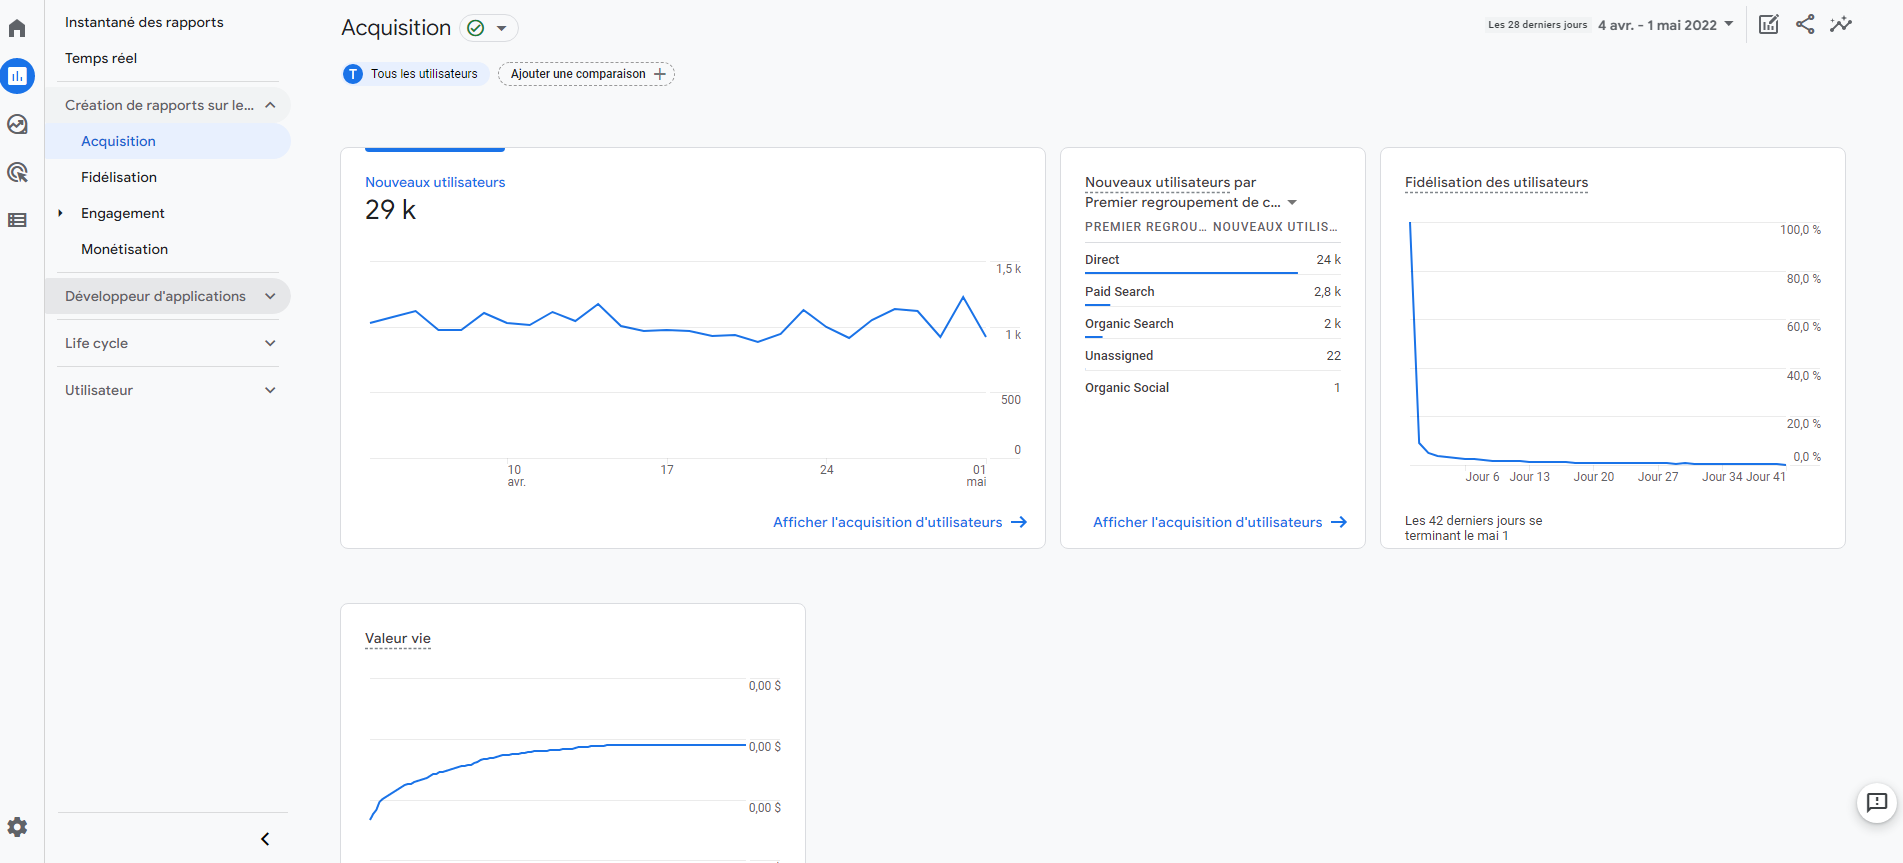The width and height of the screenshot is (1903, 863).
Task: Open the Advertising target icon
Action: [x=17, y=172]
